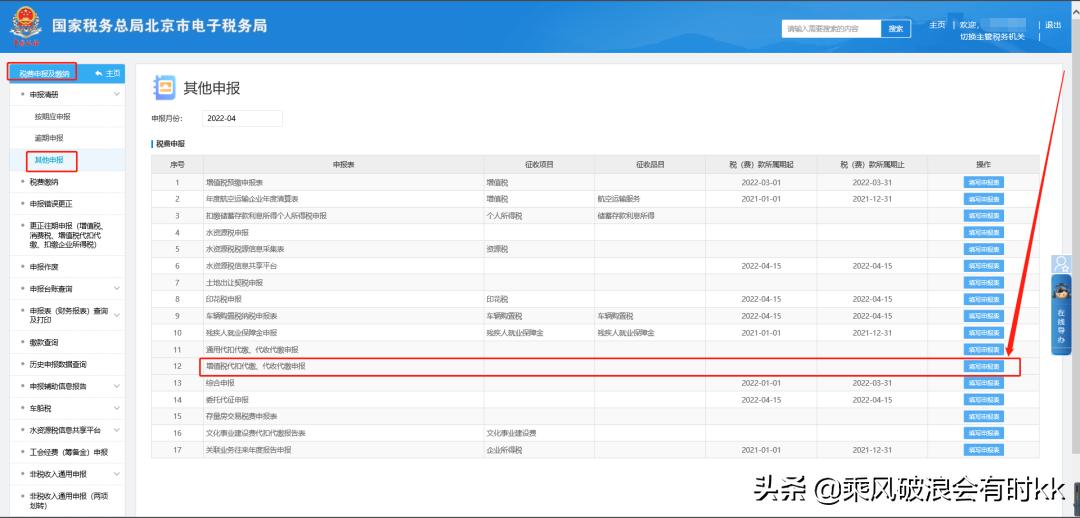Image resolution: width=1080 pixels, height=518 pixels.
Task: Click 填写申报表 for 水资源税申报
Action: tap(984, 232)
